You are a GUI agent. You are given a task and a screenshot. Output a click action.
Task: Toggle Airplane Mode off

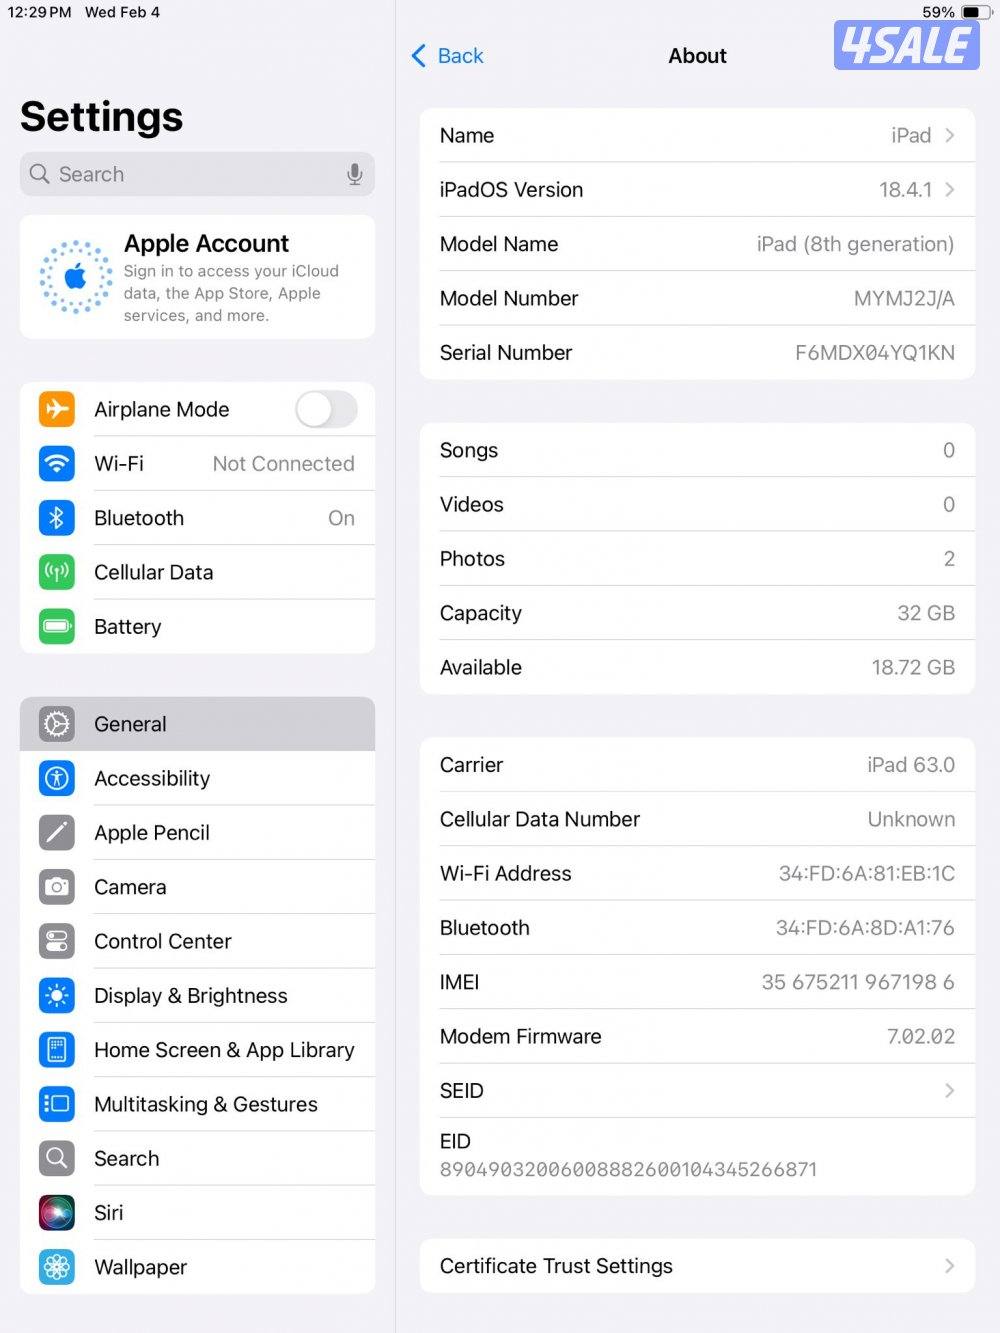point(325,409)
